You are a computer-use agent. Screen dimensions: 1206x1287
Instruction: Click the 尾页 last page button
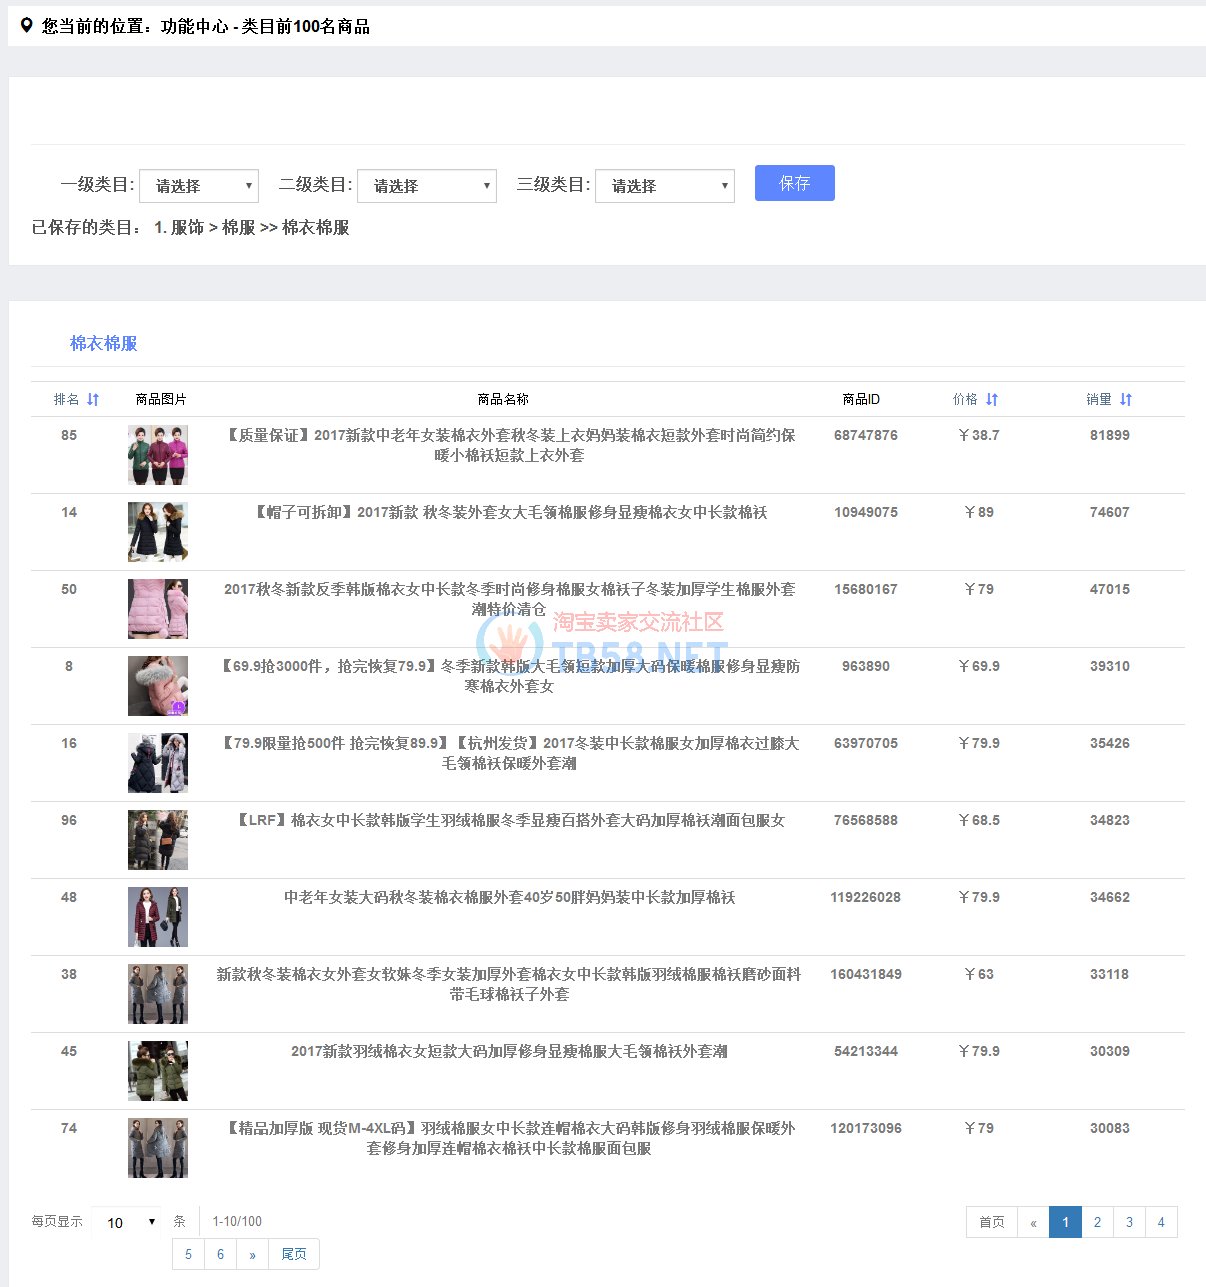tap(294, 1254)
